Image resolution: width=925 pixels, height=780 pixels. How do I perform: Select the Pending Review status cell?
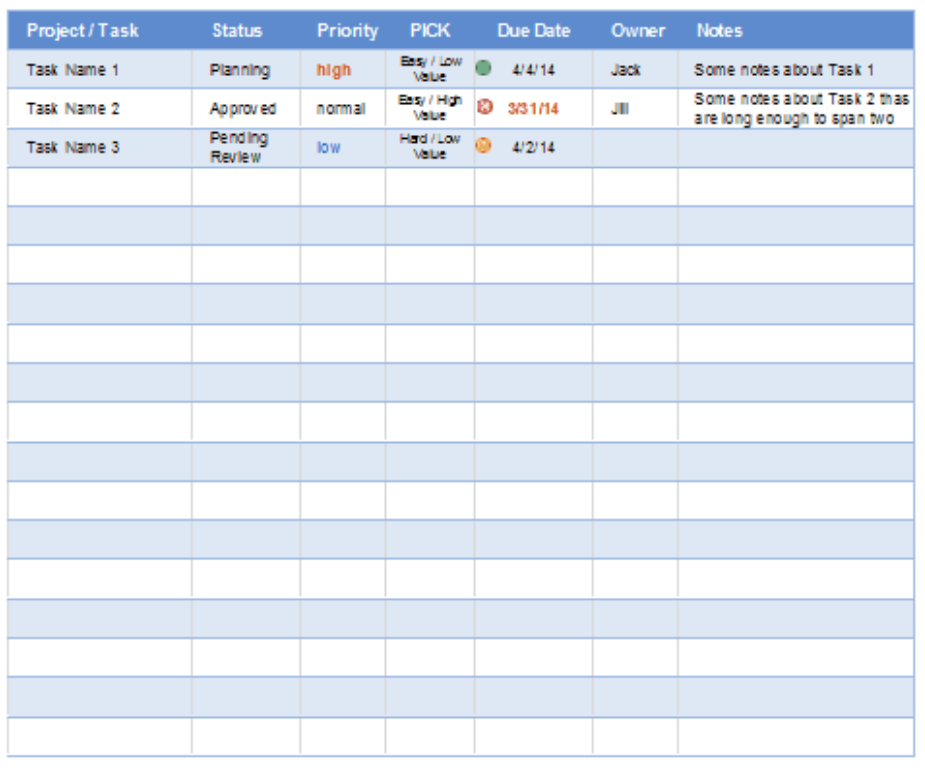pos(246,148)
